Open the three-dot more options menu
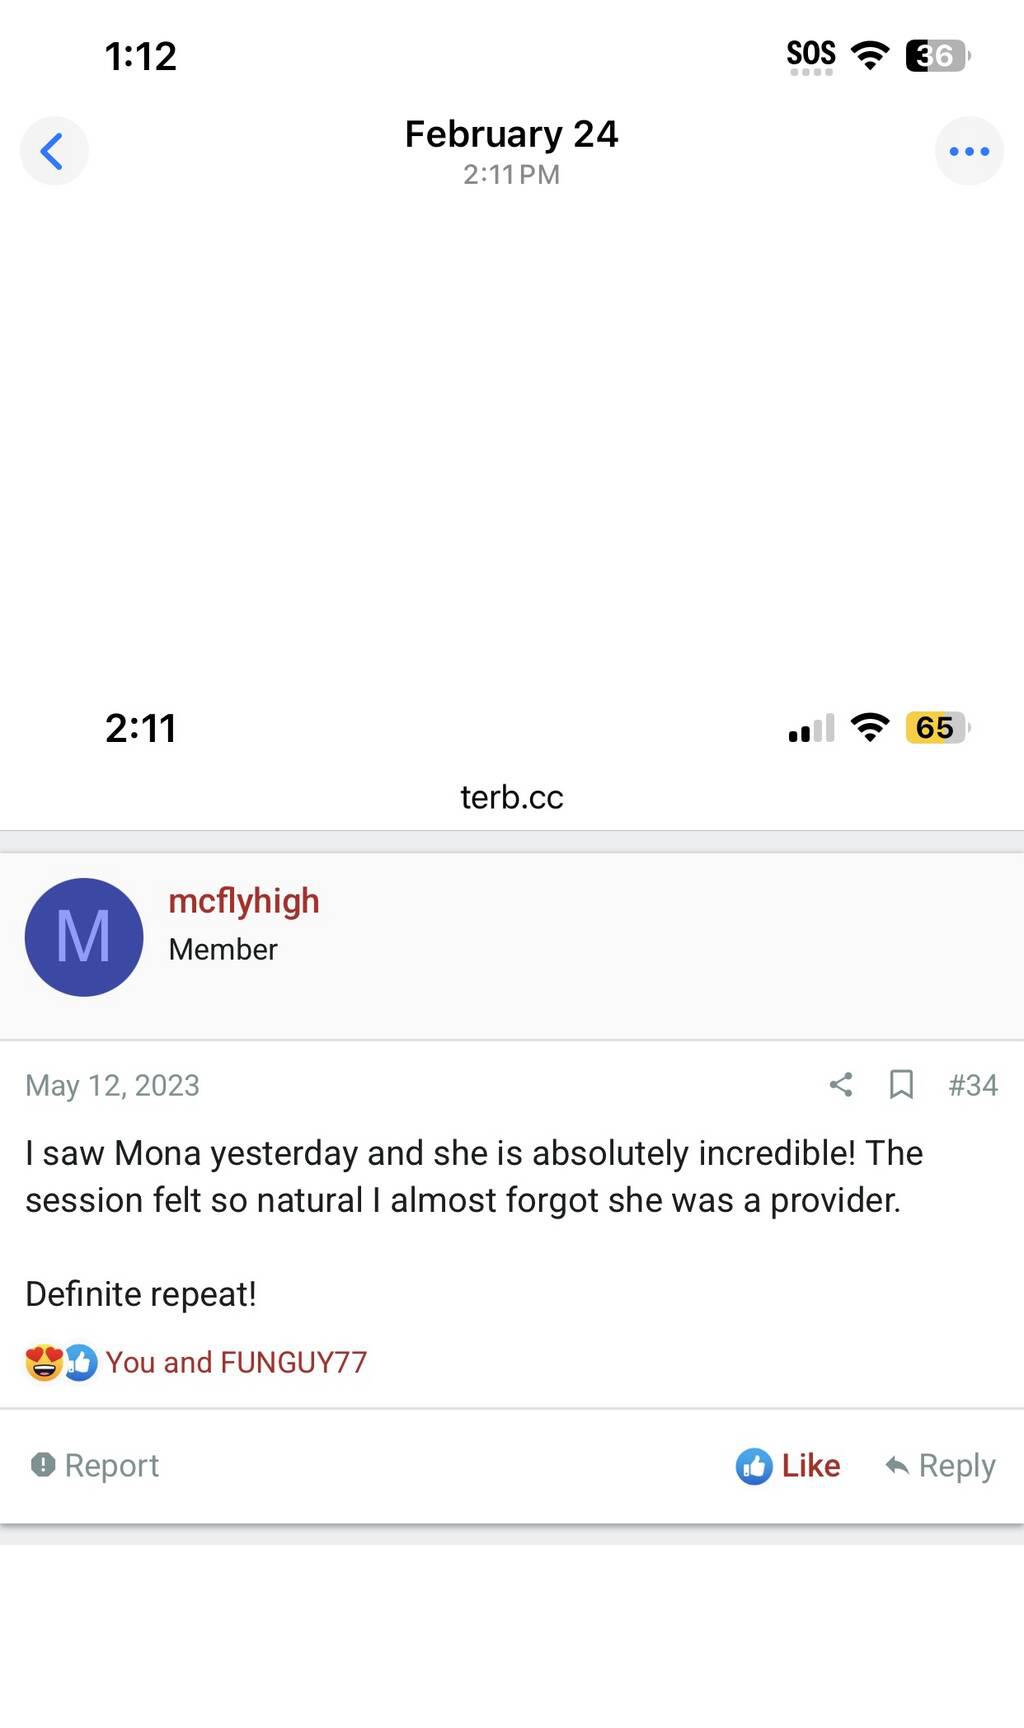This screenshot has height=1728, width=1024. pos(968,152)
